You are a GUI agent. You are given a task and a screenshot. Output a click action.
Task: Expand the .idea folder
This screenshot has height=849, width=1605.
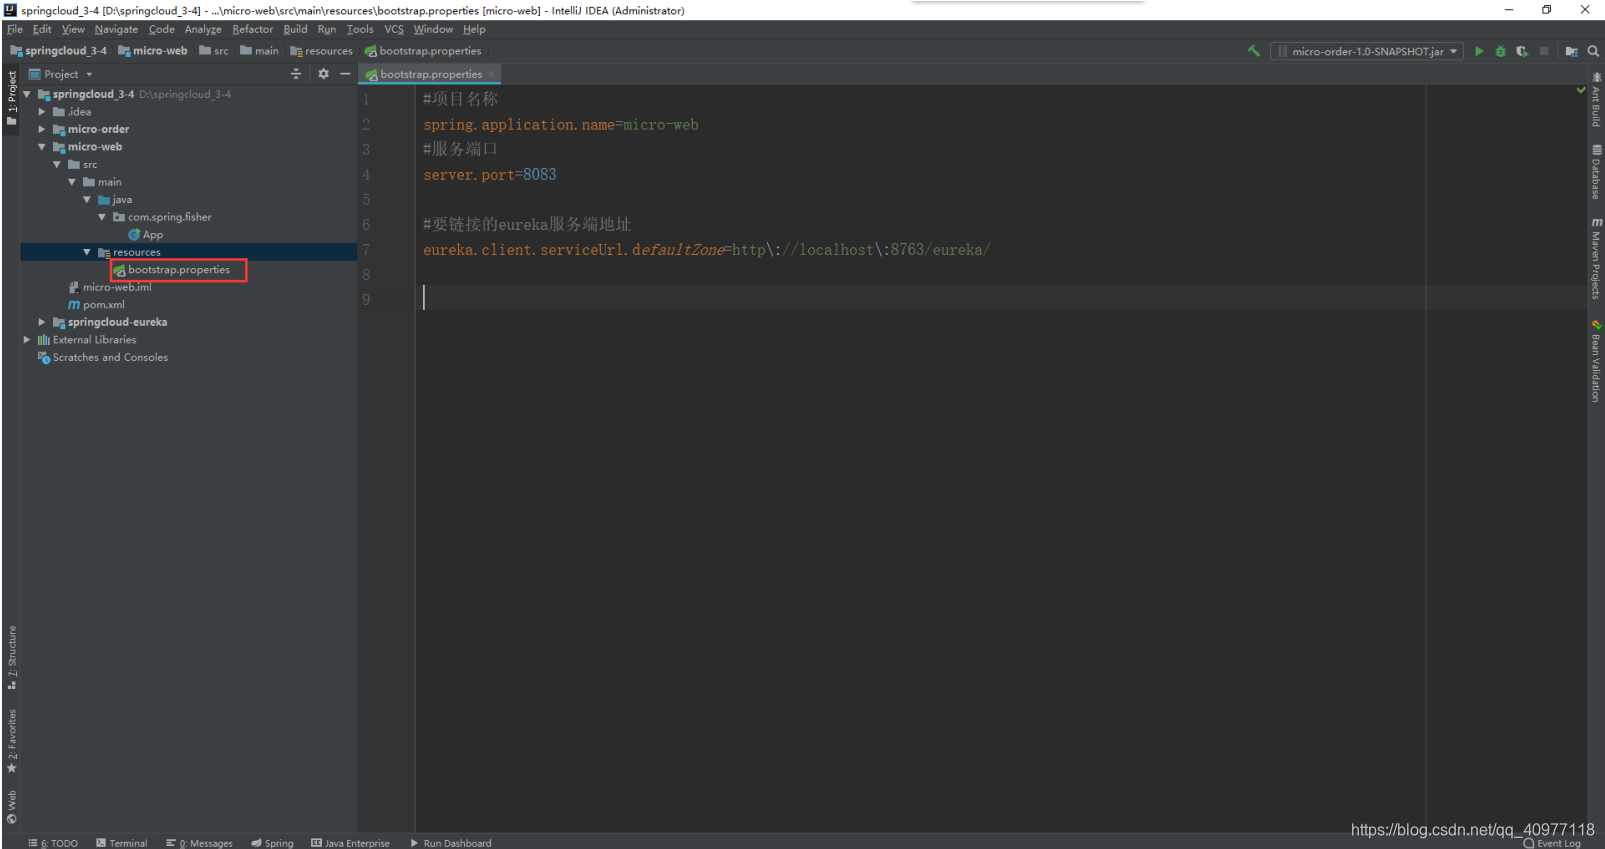(x=42, y=112)
